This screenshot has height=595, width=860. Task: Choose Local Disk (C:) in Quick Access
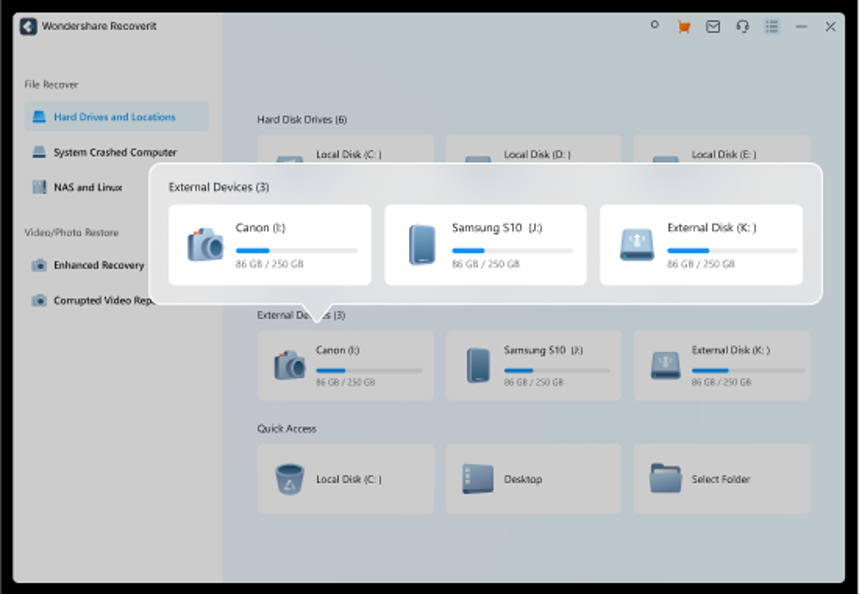coord(346,479)
